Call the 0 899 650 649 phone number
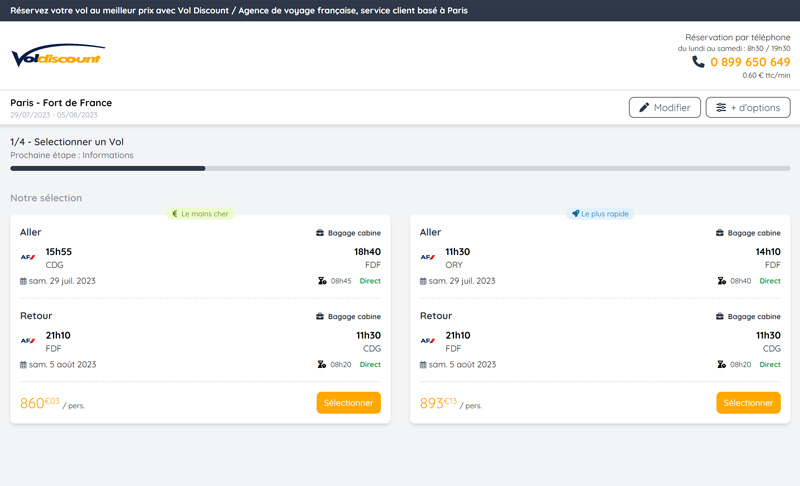 750,62
